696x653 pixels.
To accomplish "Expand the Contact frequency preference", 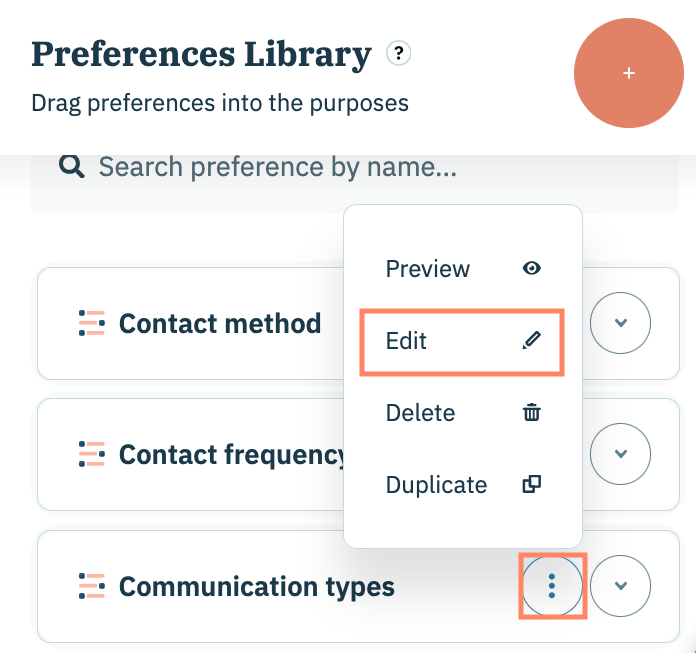I will coord(620,454).
